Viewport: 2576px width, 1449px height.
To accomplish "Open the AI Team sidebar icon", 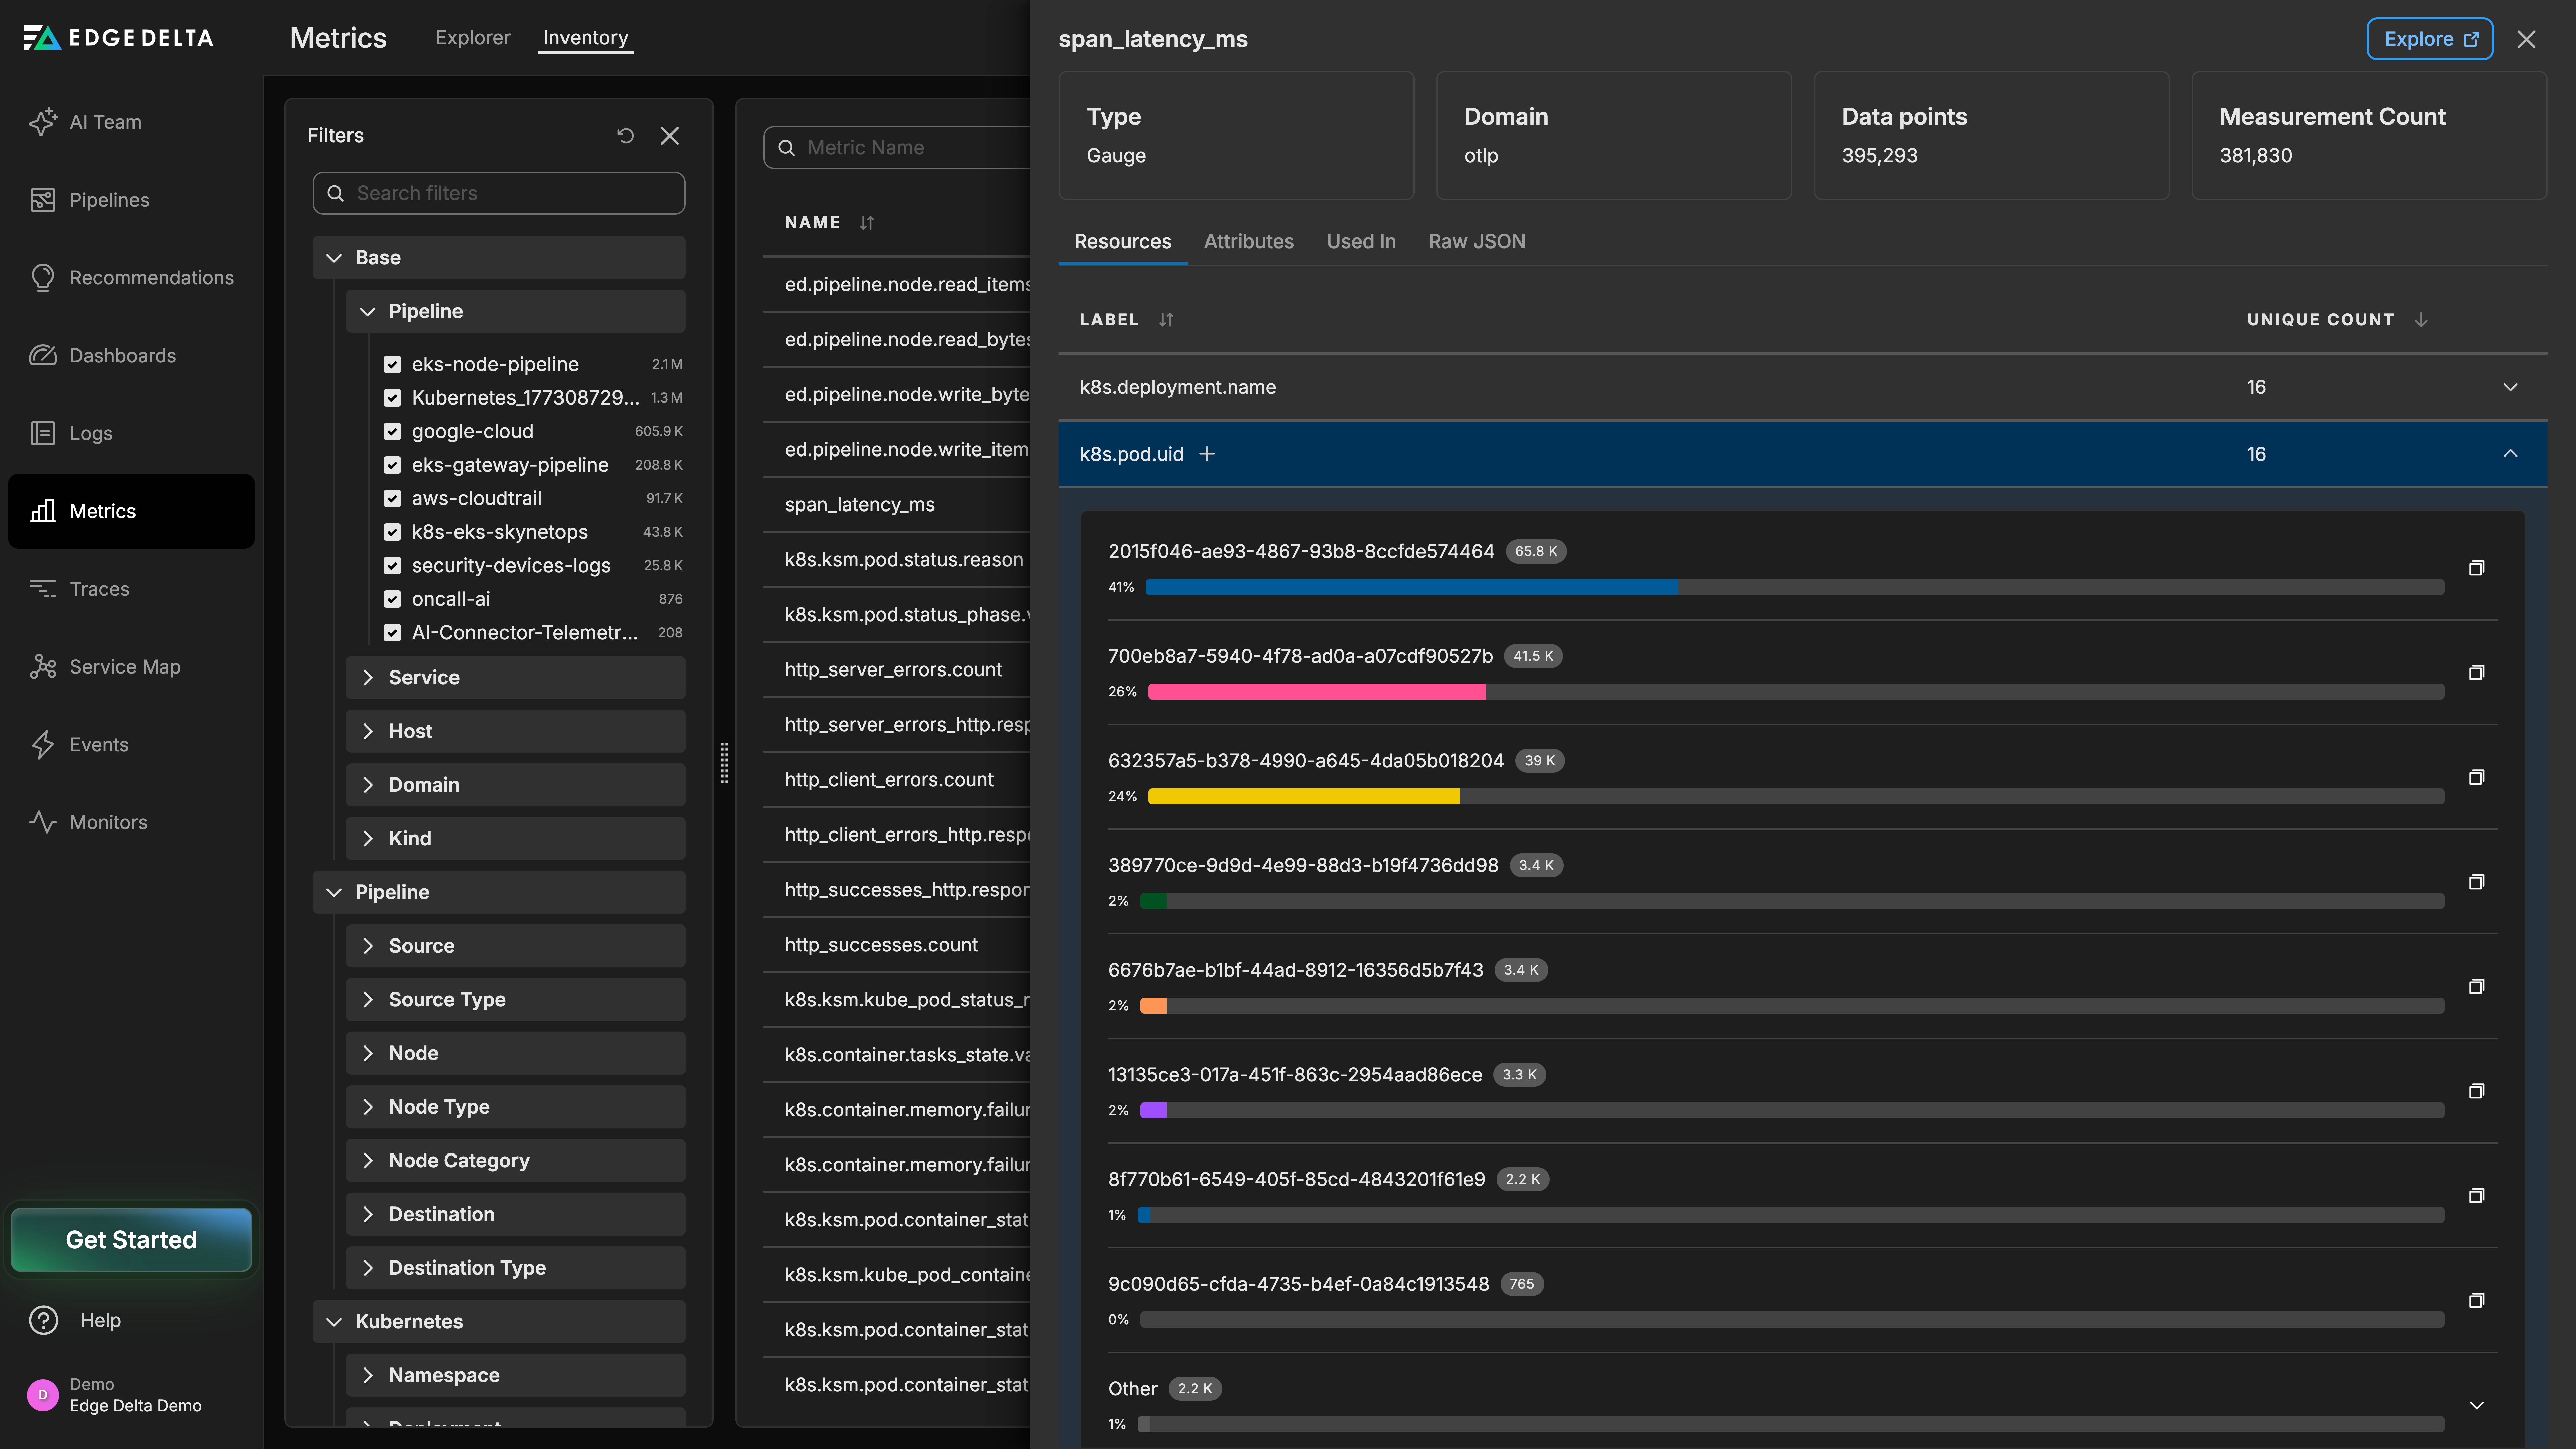I will pyautogui.click(x=43, y=122).
